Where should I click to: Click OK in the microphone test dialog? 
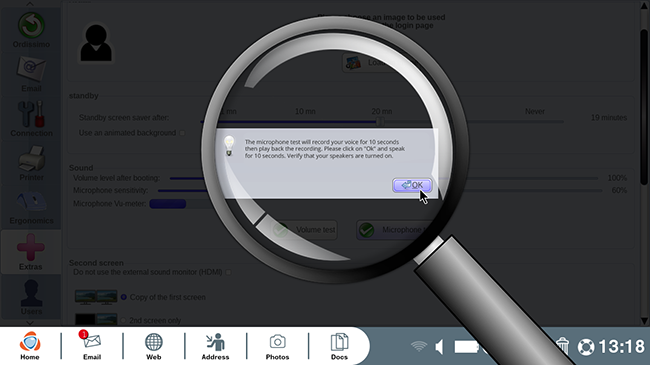(x=412, y=185)
